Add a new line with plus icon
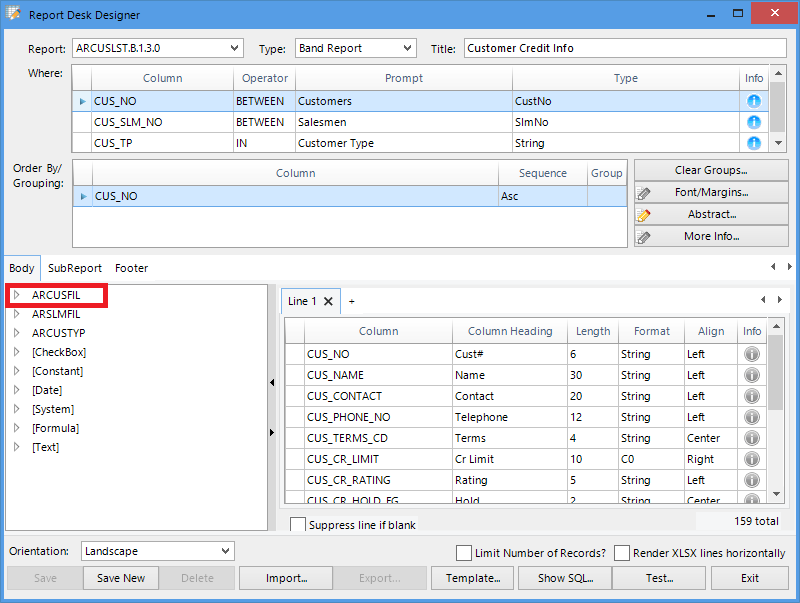Screen dimensions: 800x603 [351, 301]
